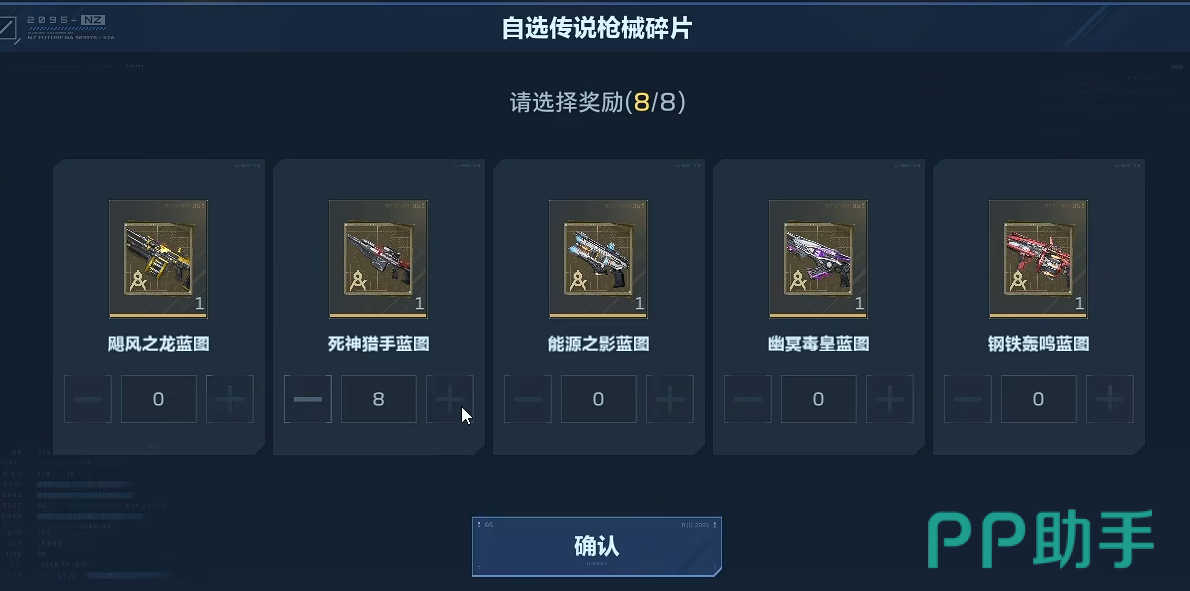Focus the 飓风之龙蓝图 quantity field showing 0
Viewport: 1190px width, 591px height.
[159, 399]
